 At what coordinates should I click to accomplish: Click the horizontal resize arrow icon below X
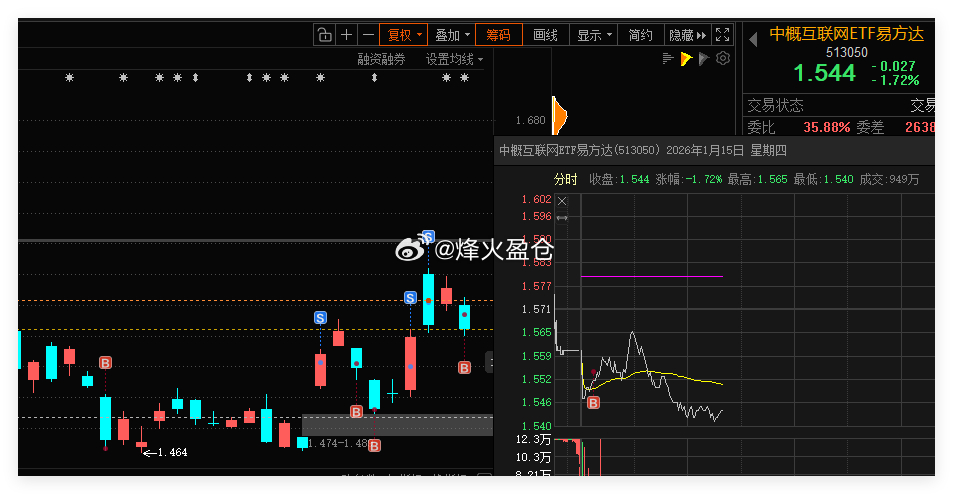pyautogui.click(x=562, y=218)
